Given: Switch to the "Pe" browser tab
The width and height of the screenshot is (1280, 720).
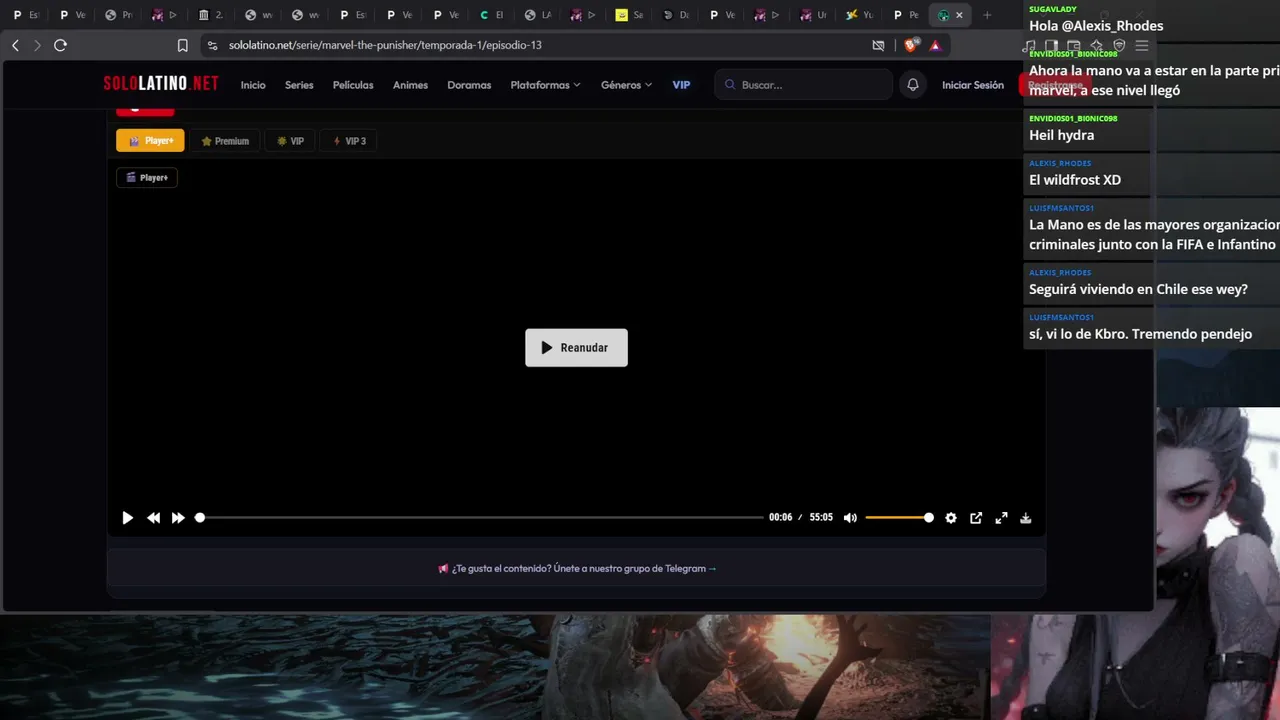Looking at the screenshot, I should point(906,15).
